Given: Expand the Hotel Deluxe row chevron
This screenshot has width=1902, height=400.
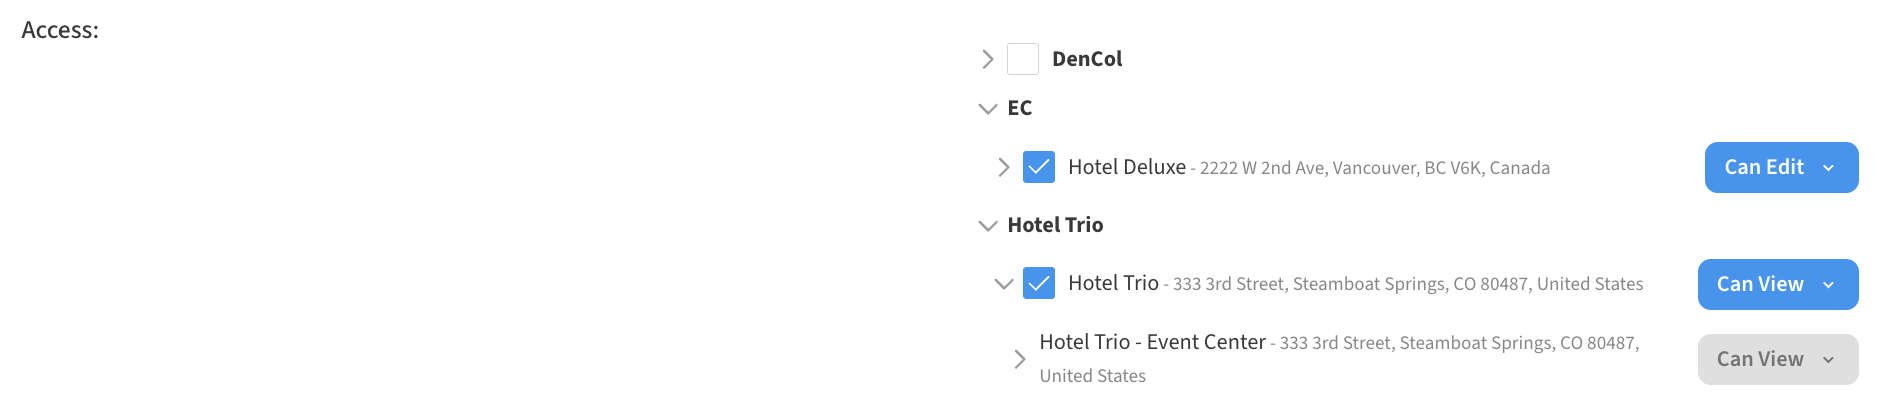Looking at the screenshot, I should 1004,167.
